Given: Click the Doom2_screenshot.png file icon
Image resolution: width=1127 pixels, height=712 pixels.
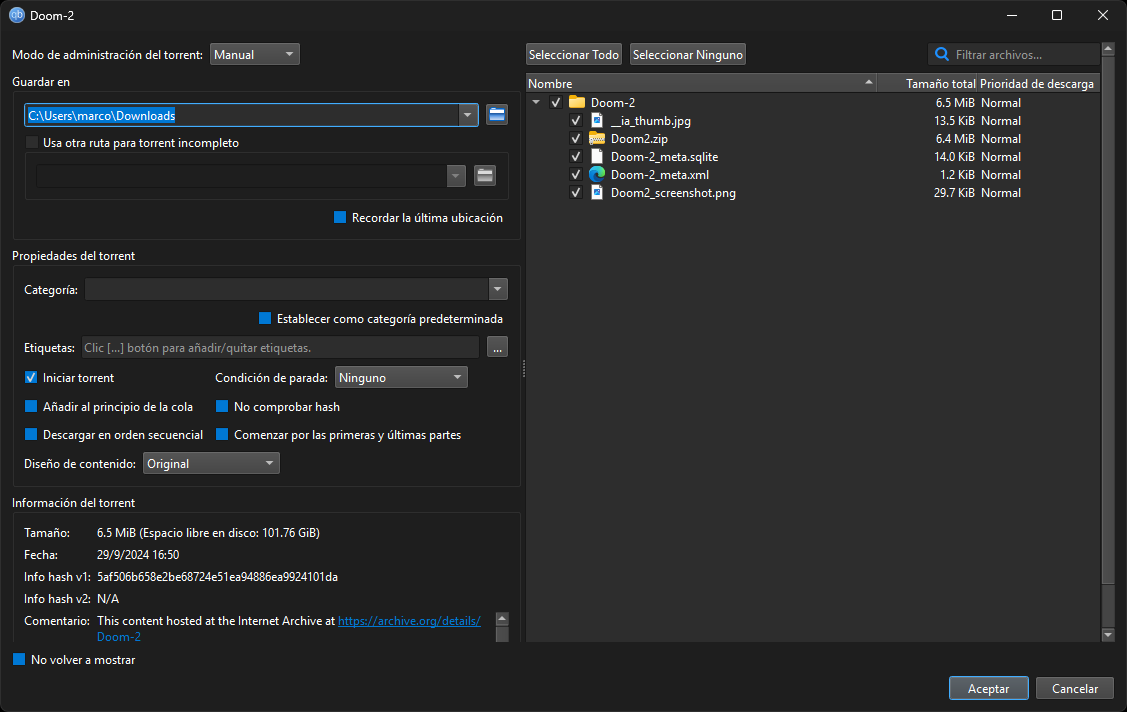Looking at the screenshot, I should pos(597,193).
